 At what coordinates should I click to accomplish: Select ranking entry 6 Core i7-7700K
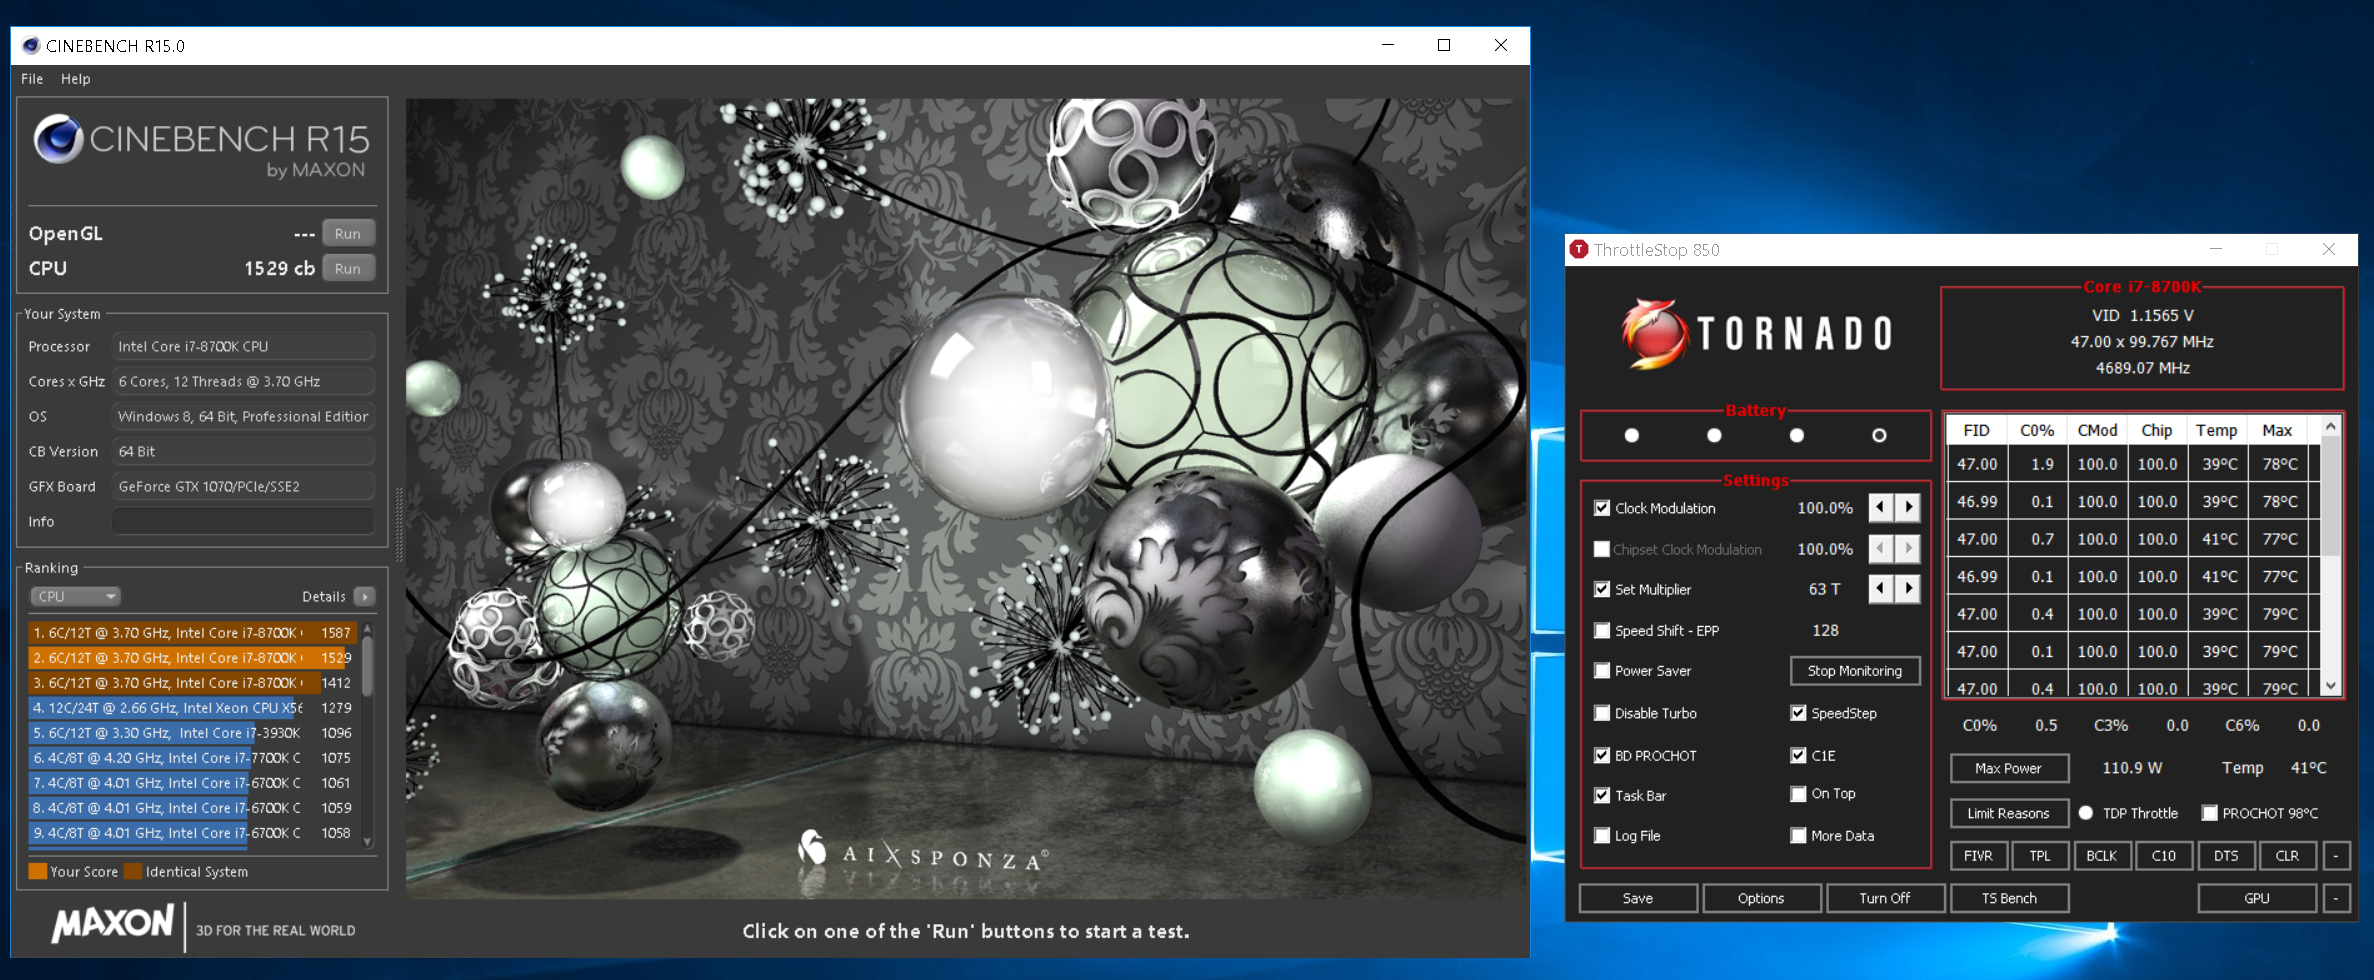tap(192, 758)
